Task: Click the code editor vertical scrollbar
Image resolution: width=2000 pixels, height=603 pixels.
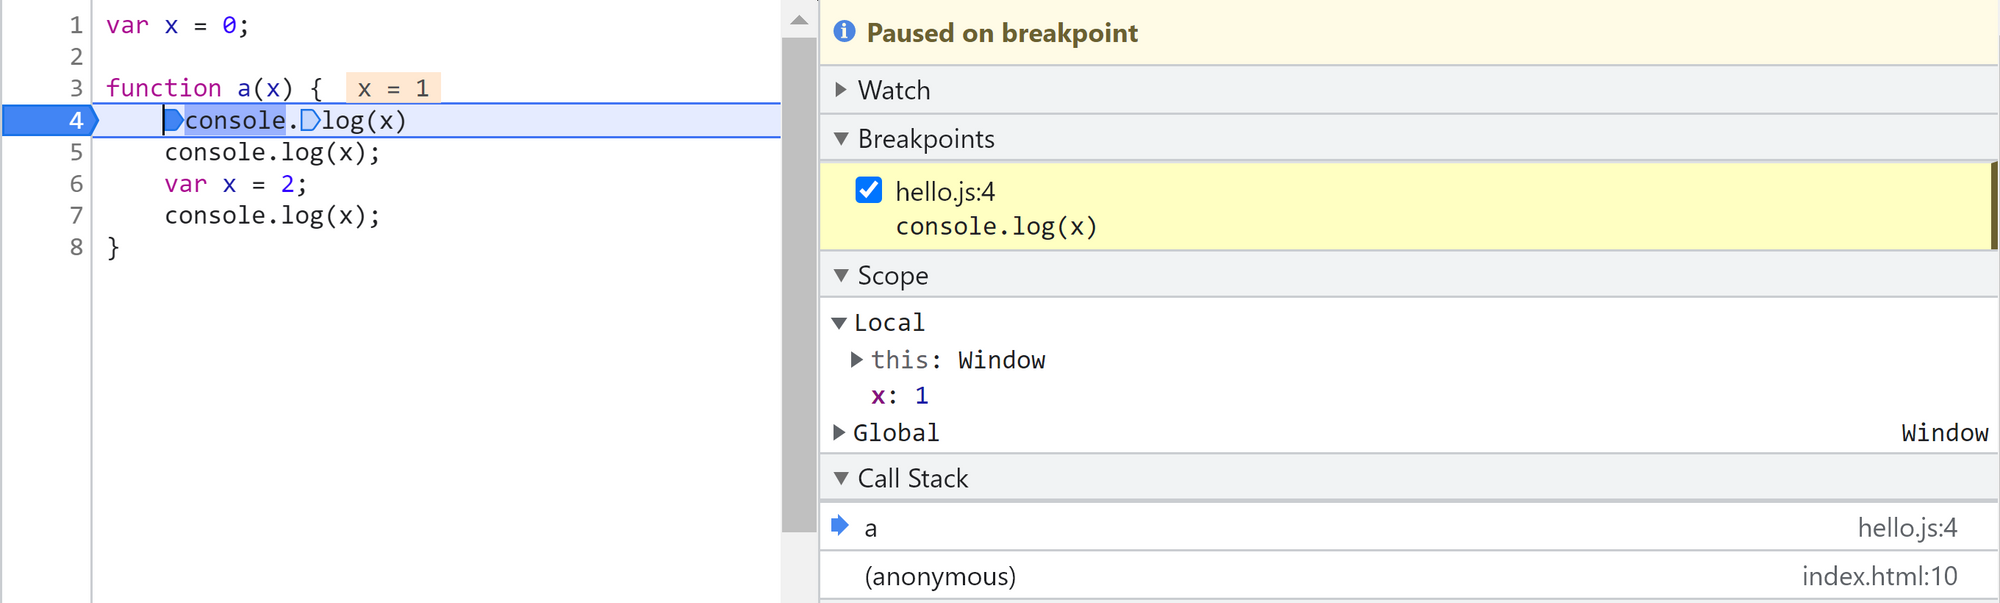Action: click(x=798, y=280)
